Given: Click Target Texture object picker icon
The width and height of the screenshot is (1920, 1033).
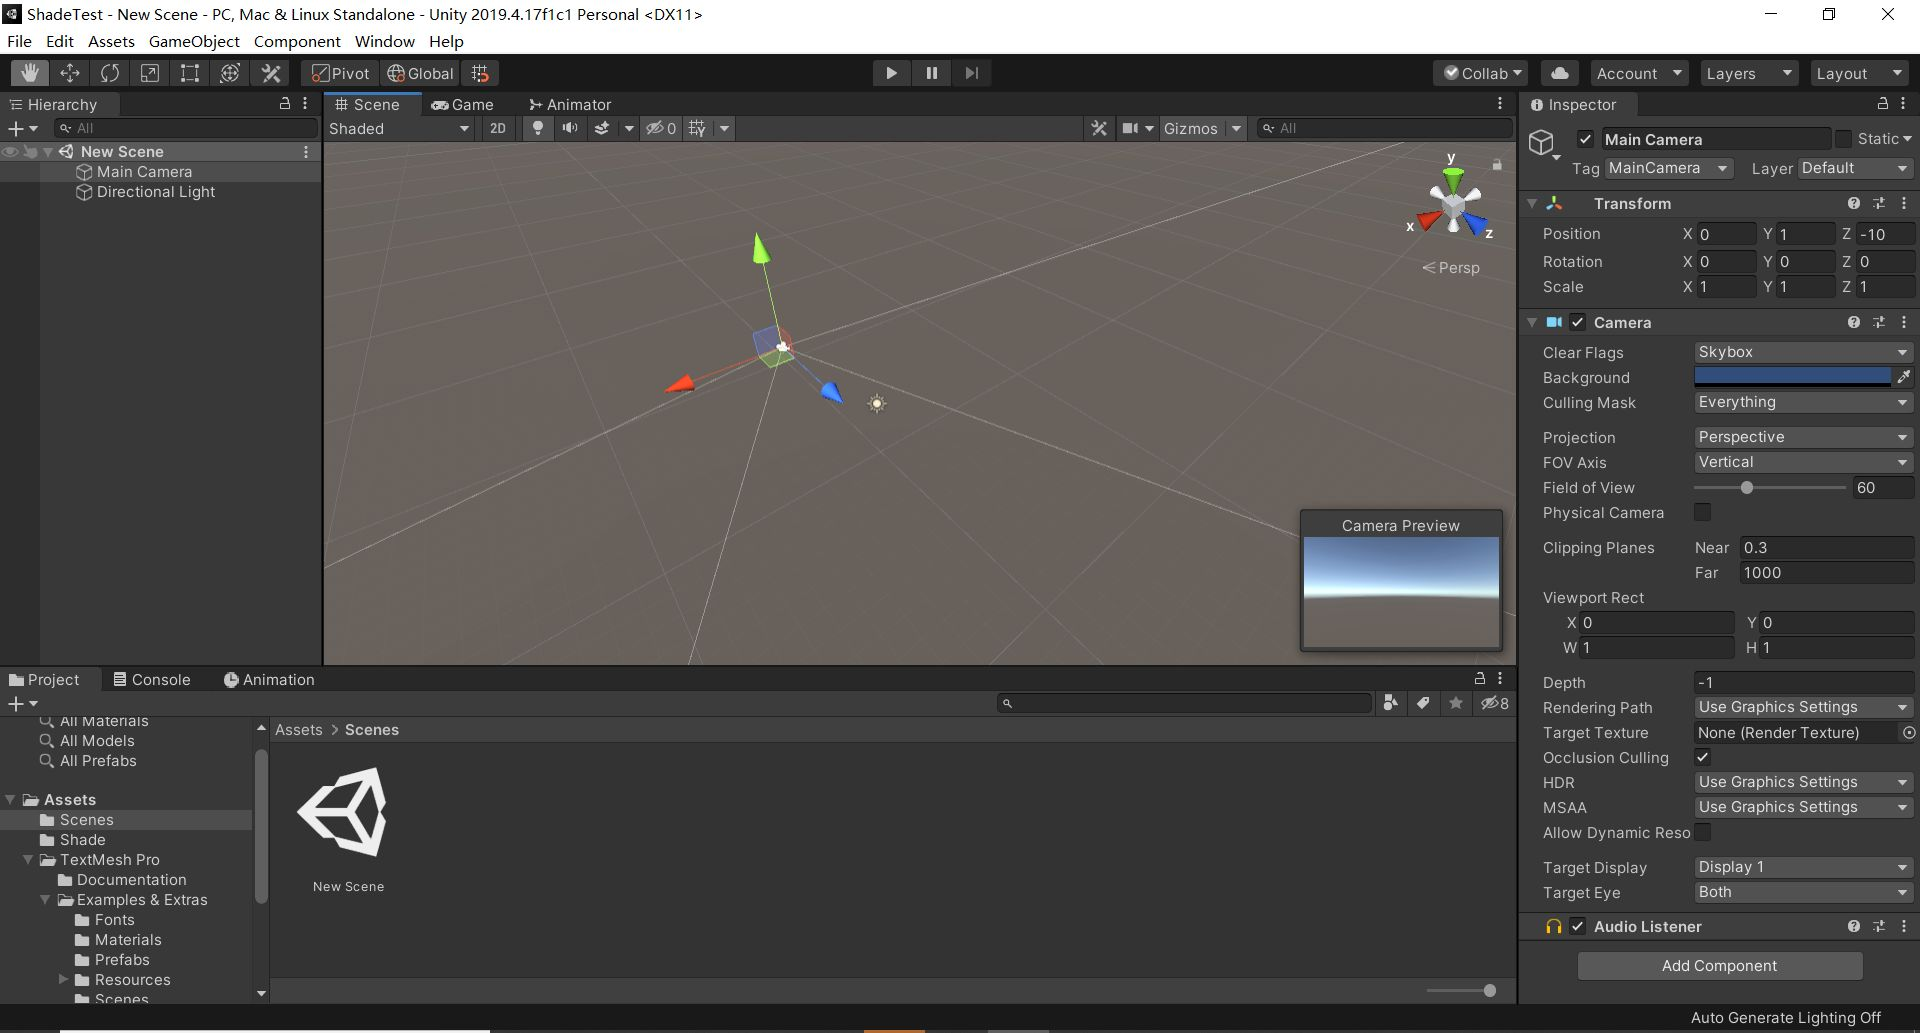Looking at the screenshot, I should pyautogui.click(x=1908, y=733).
